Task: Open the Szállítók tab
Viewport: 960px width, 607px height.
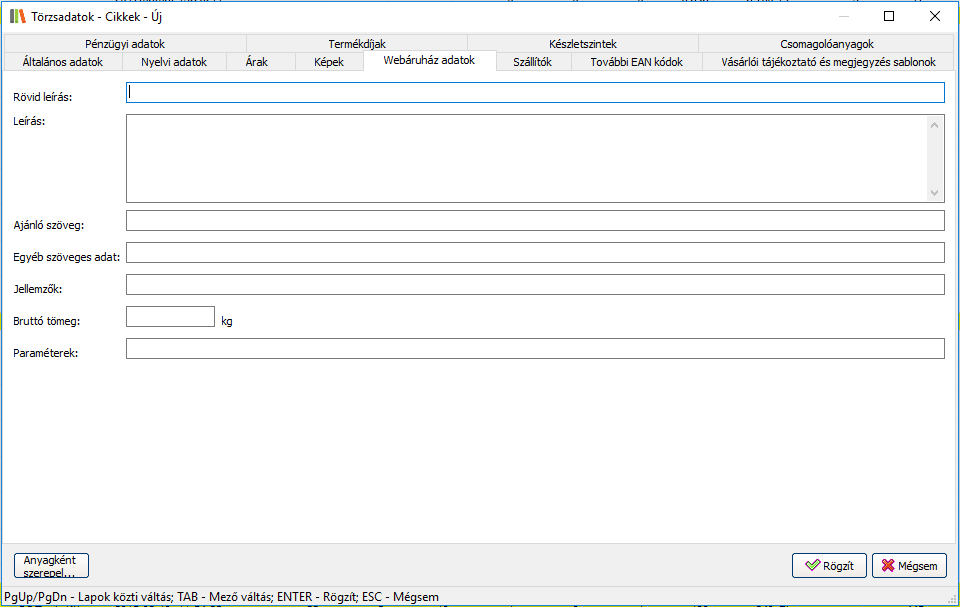Action: [x=532, y=62]
